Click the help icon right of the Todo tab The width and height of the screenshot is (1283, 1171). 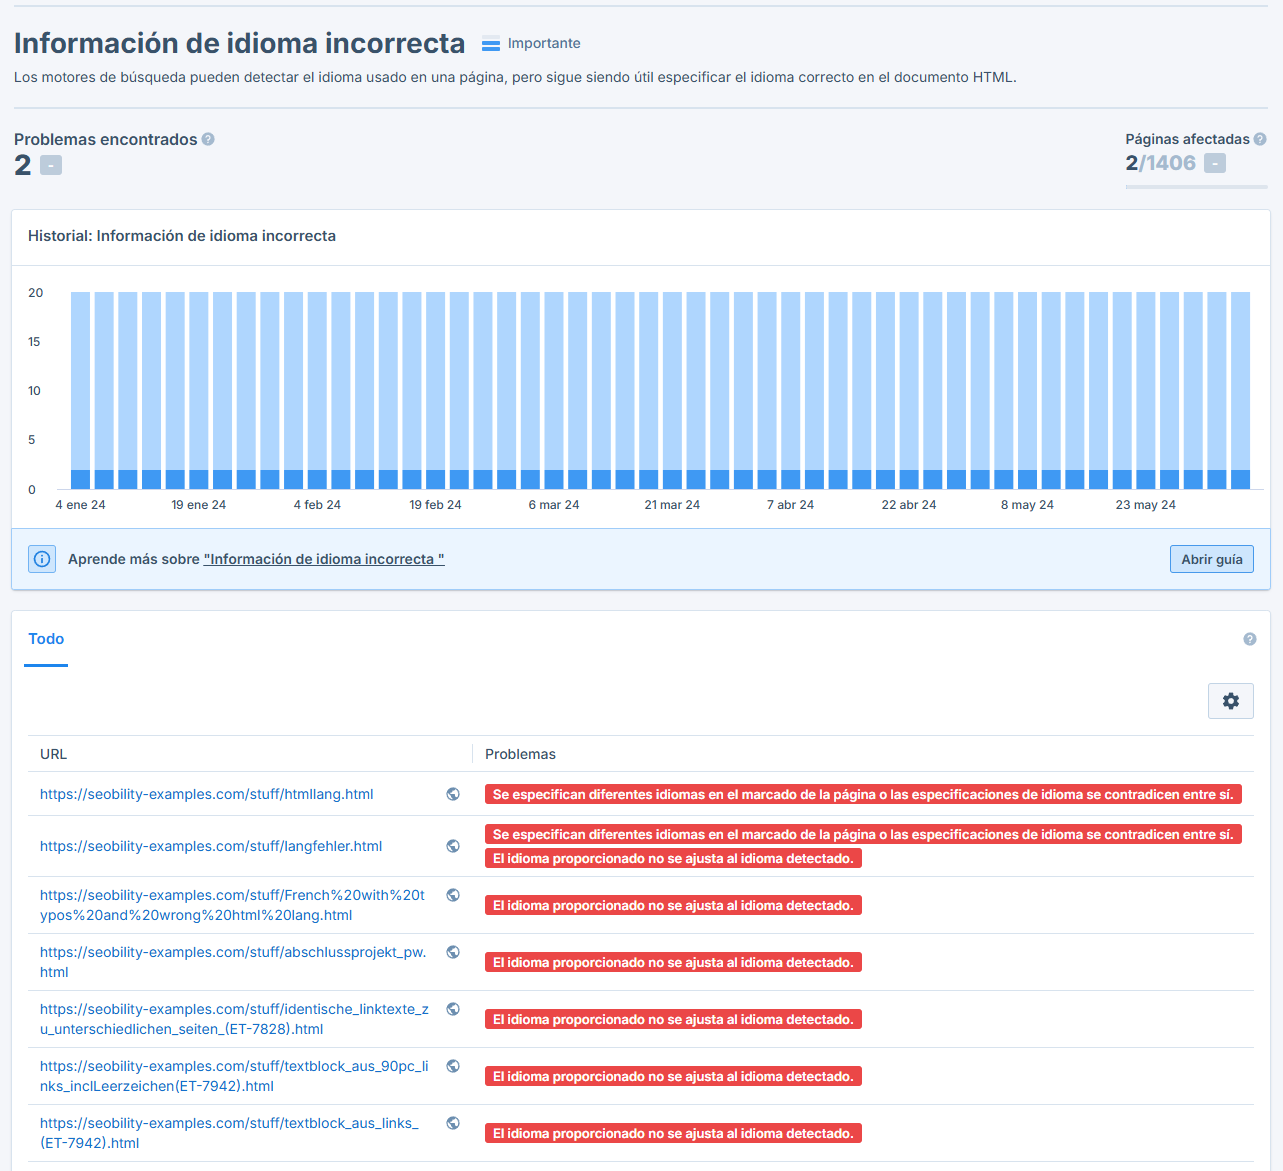[1249, 637]
